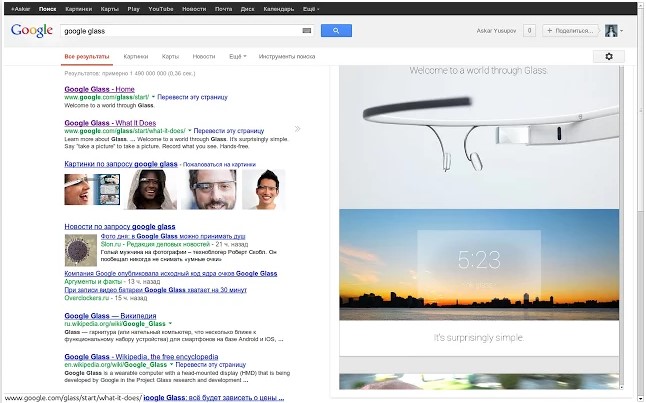Click the blue search magnifier button
The width and height of the screenshot is (646, 403).
(x=336, y=31)
